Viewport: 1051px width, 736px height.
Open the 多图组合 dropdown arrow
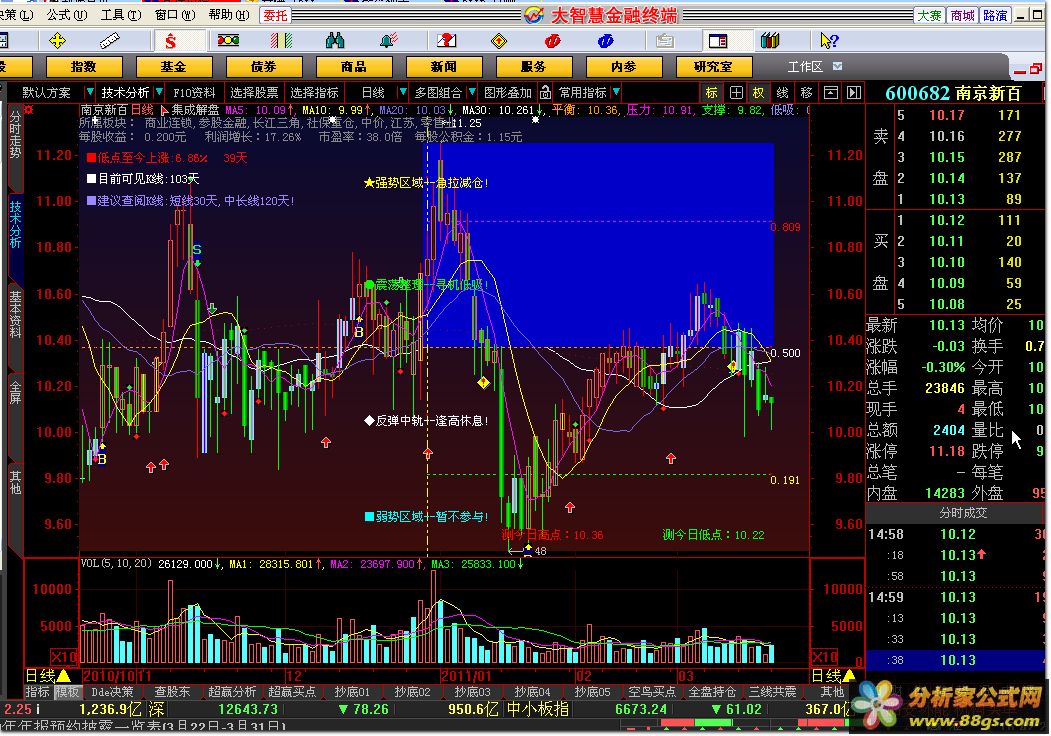(472, 92)
